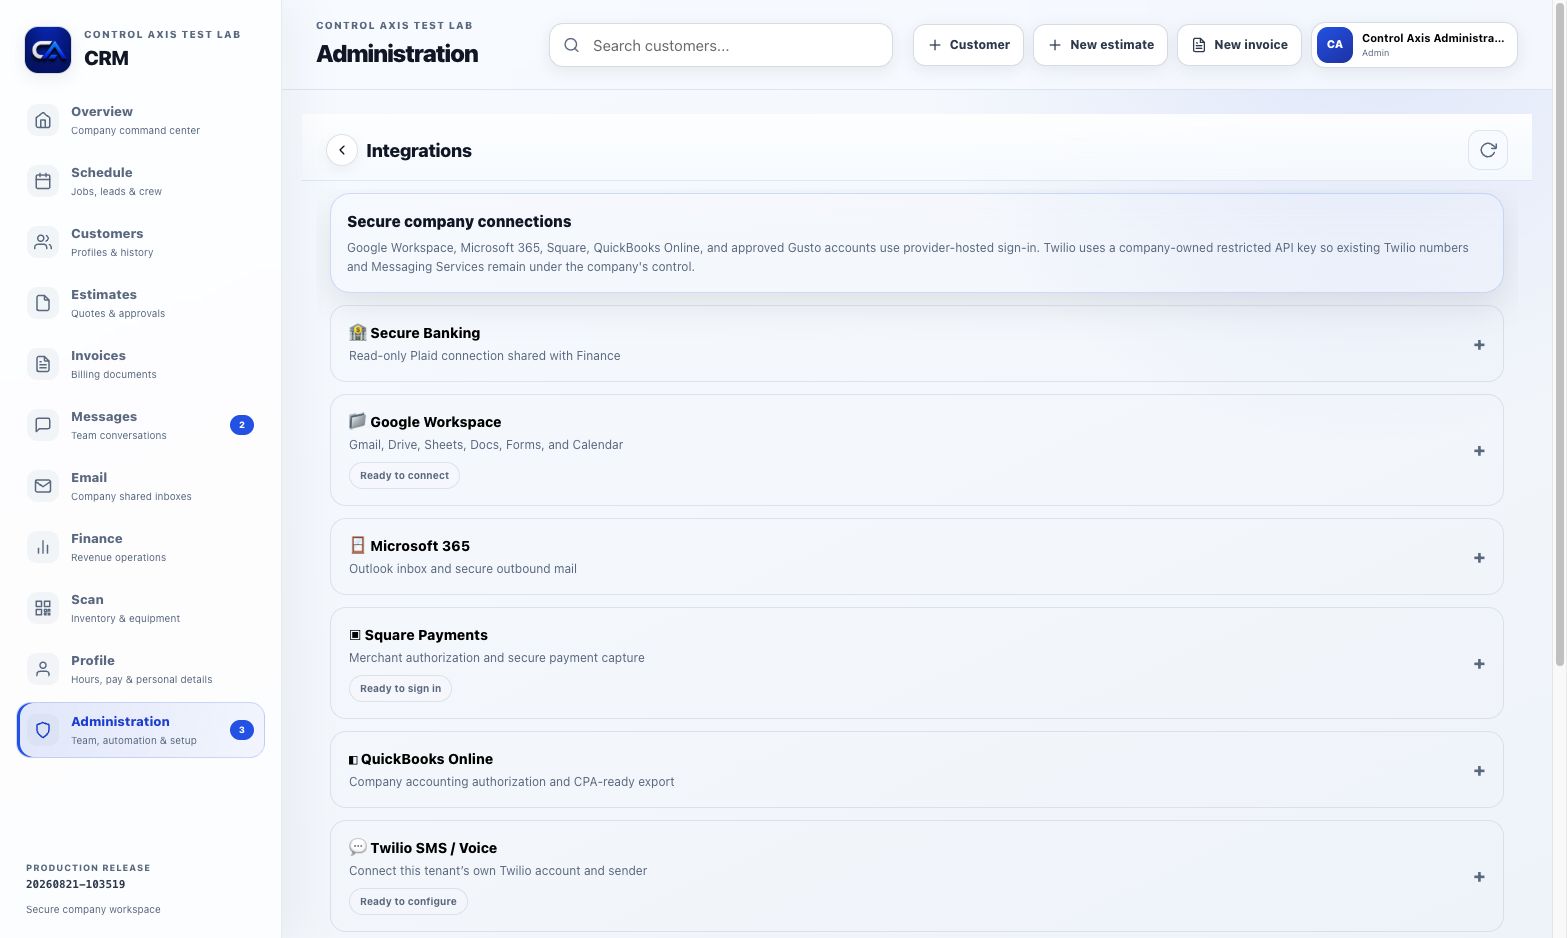Create a New estimate

tap(1100, 45)
